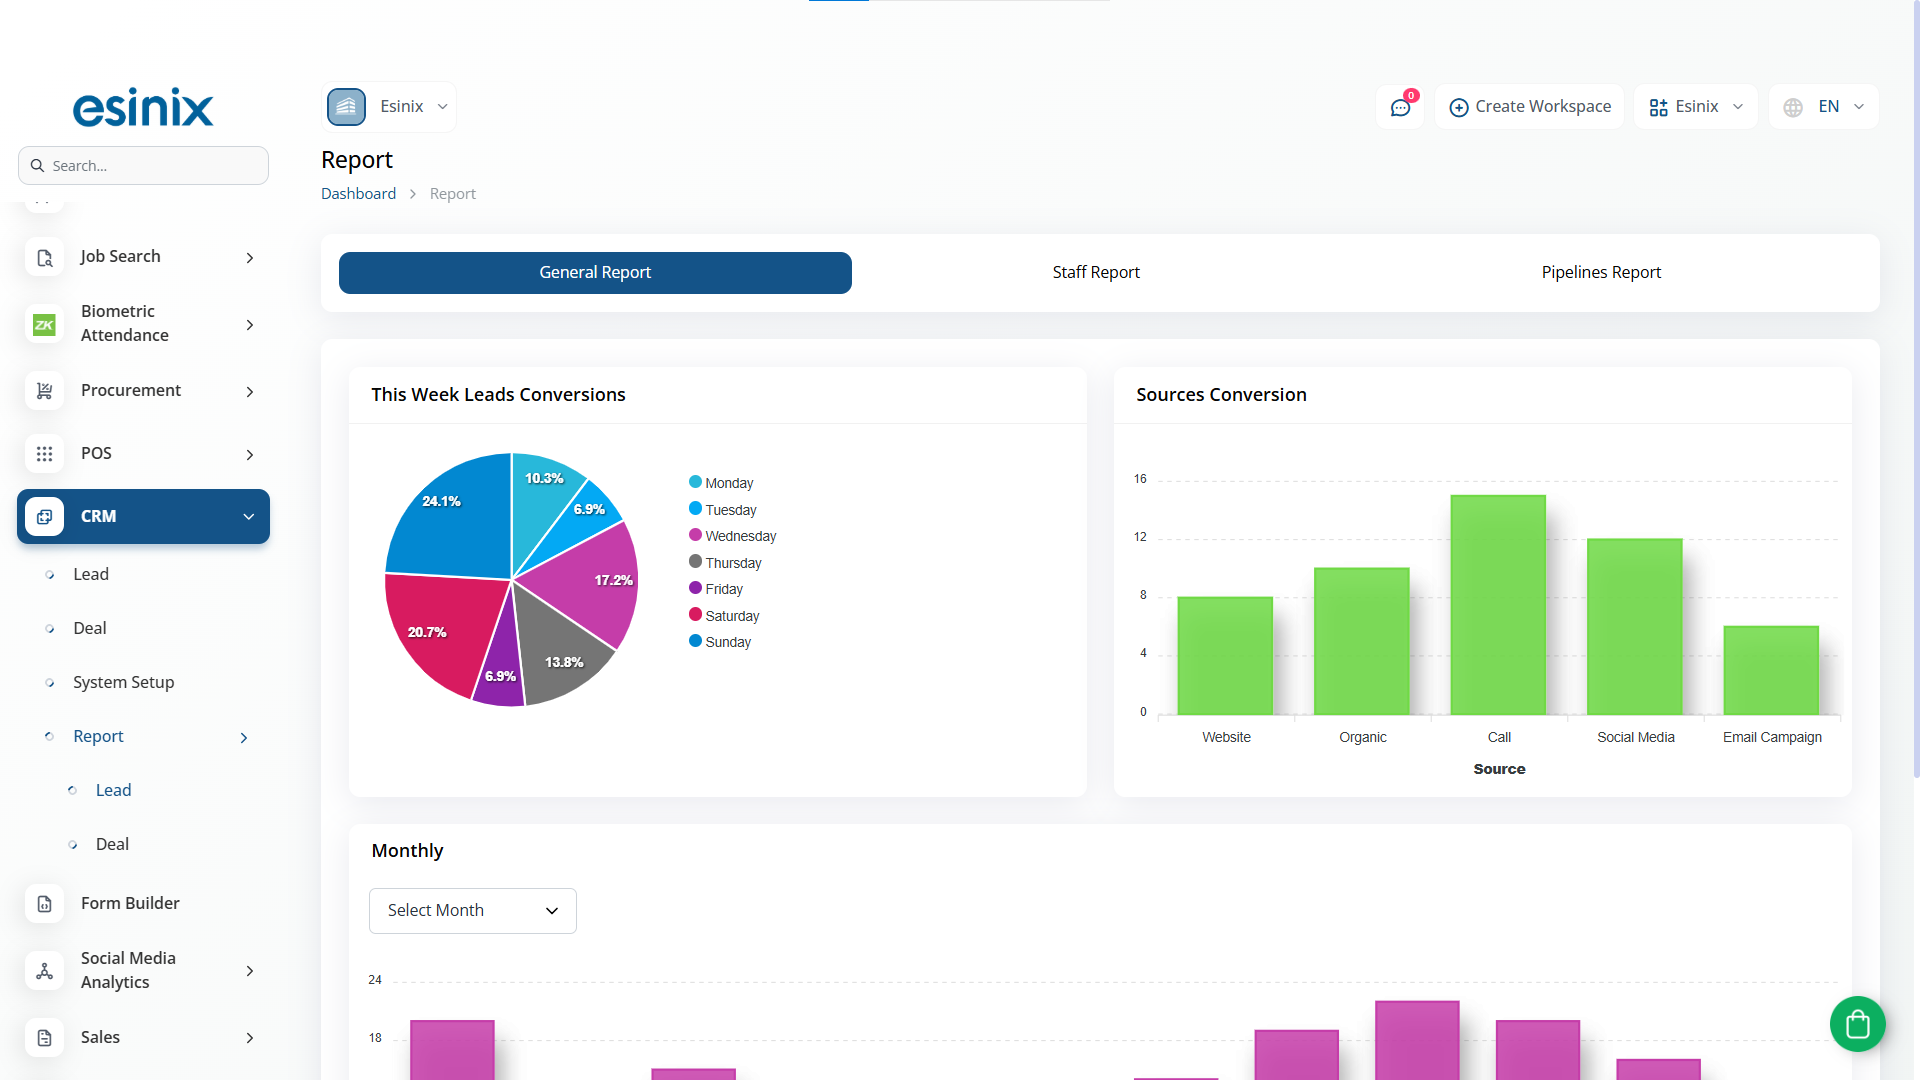Click the CRM sidebar icon
The image size is (1920, 1080).
tap(44, 517)
